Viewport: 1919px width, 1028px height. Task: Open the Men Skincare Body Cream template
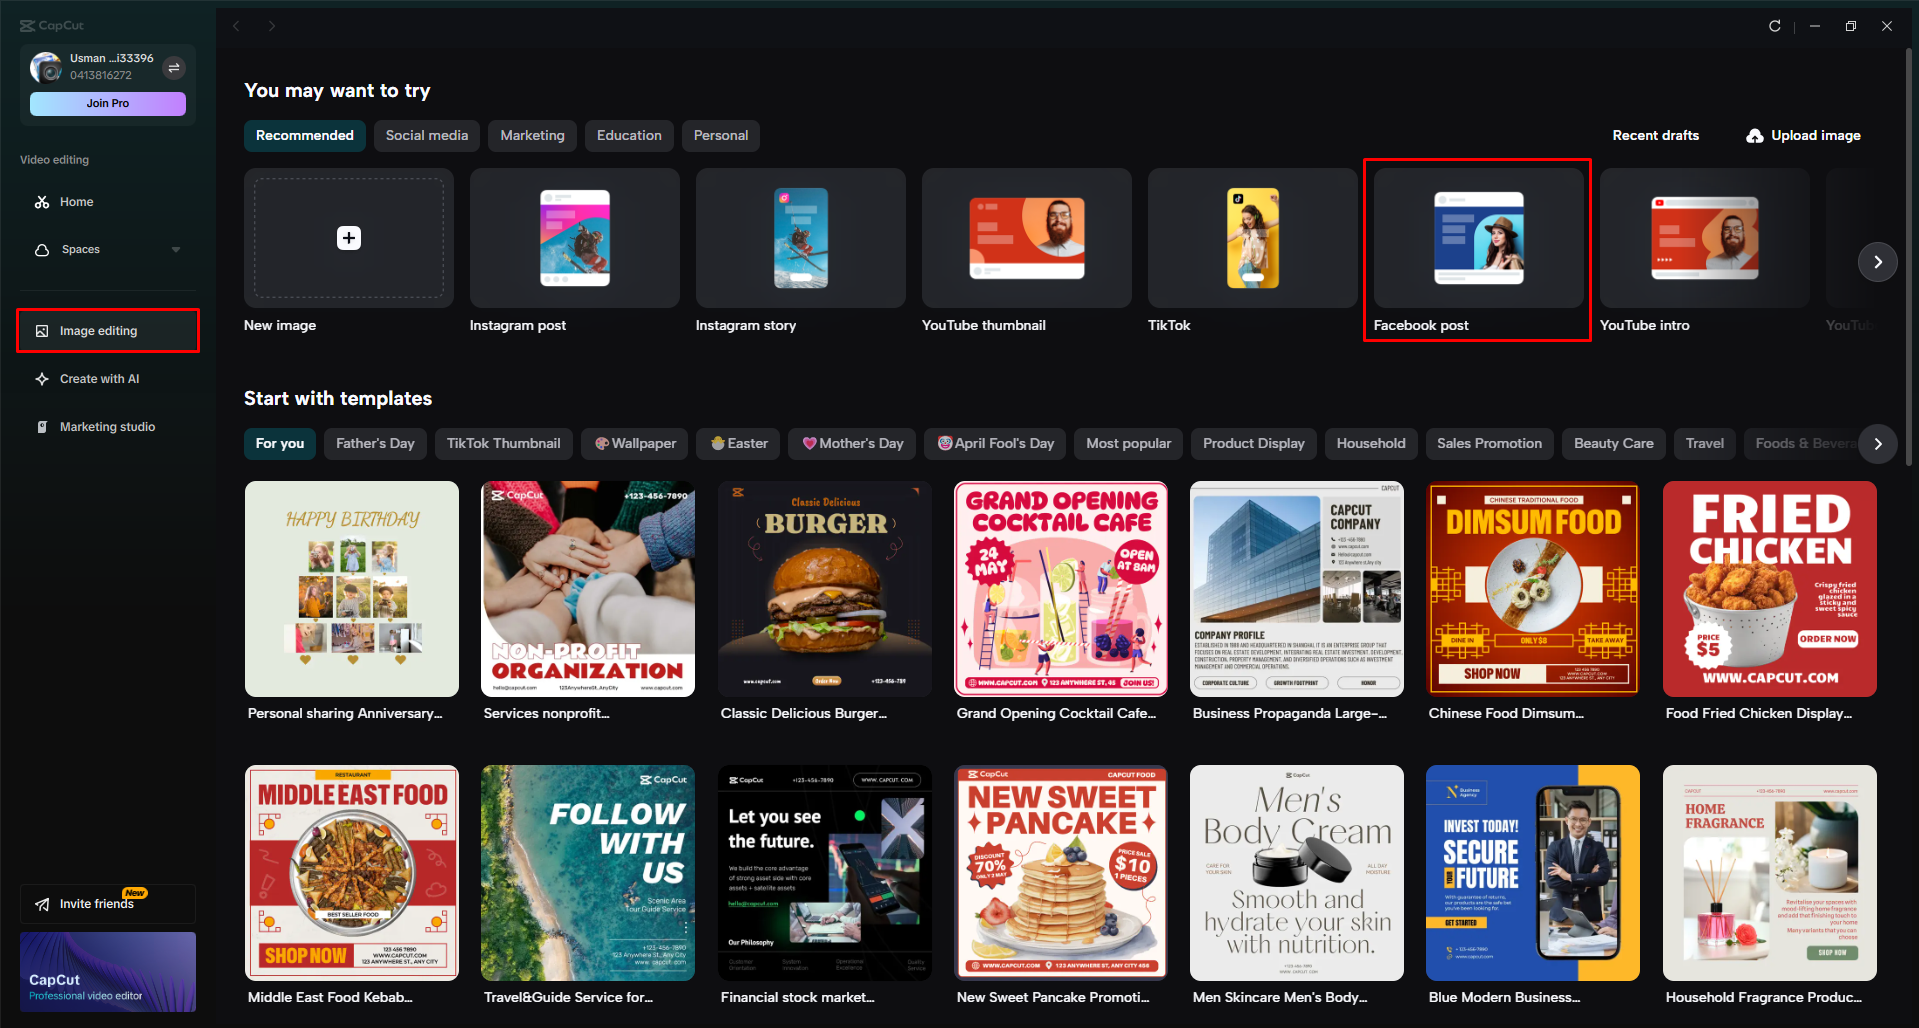[x=1297, y=873]
